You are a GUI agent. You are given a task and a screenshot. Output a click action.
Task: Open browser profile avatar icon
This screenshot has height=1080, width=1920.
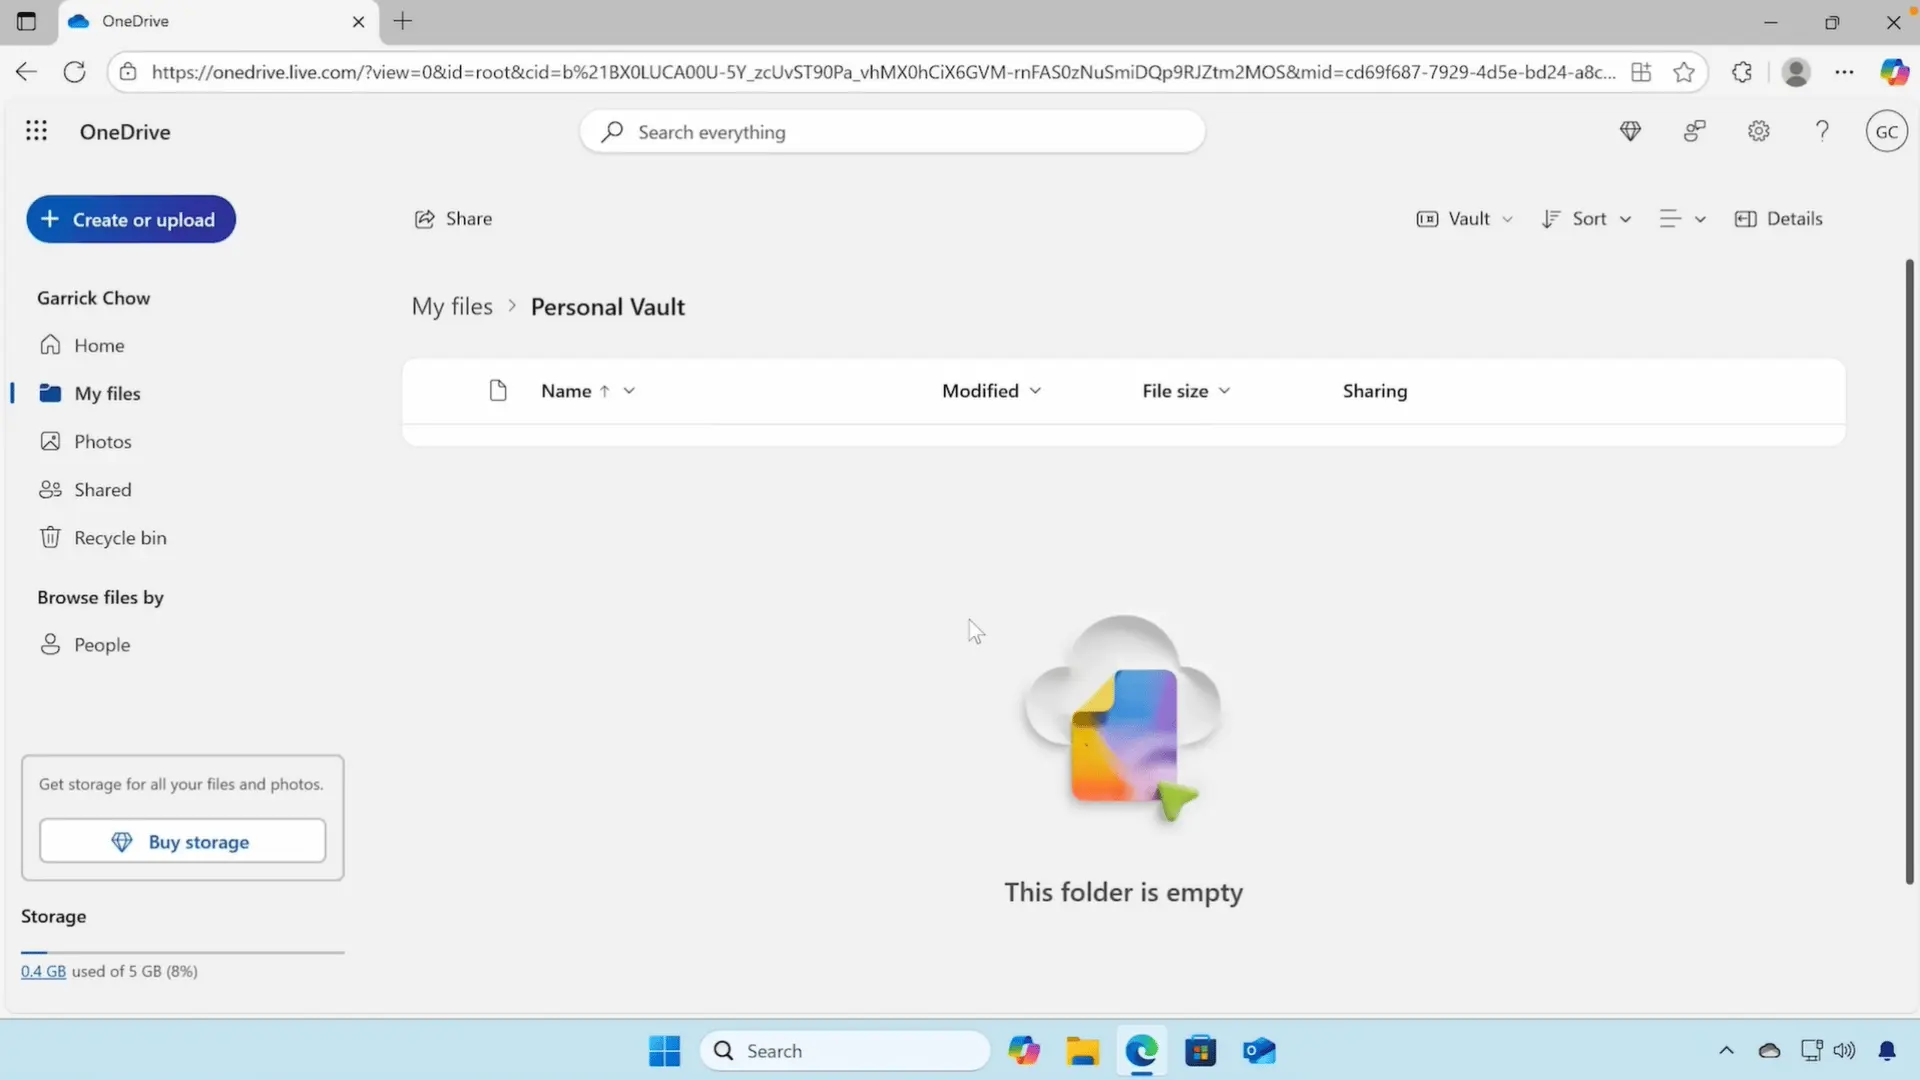pyautogui.click(x=1796, y=72)
